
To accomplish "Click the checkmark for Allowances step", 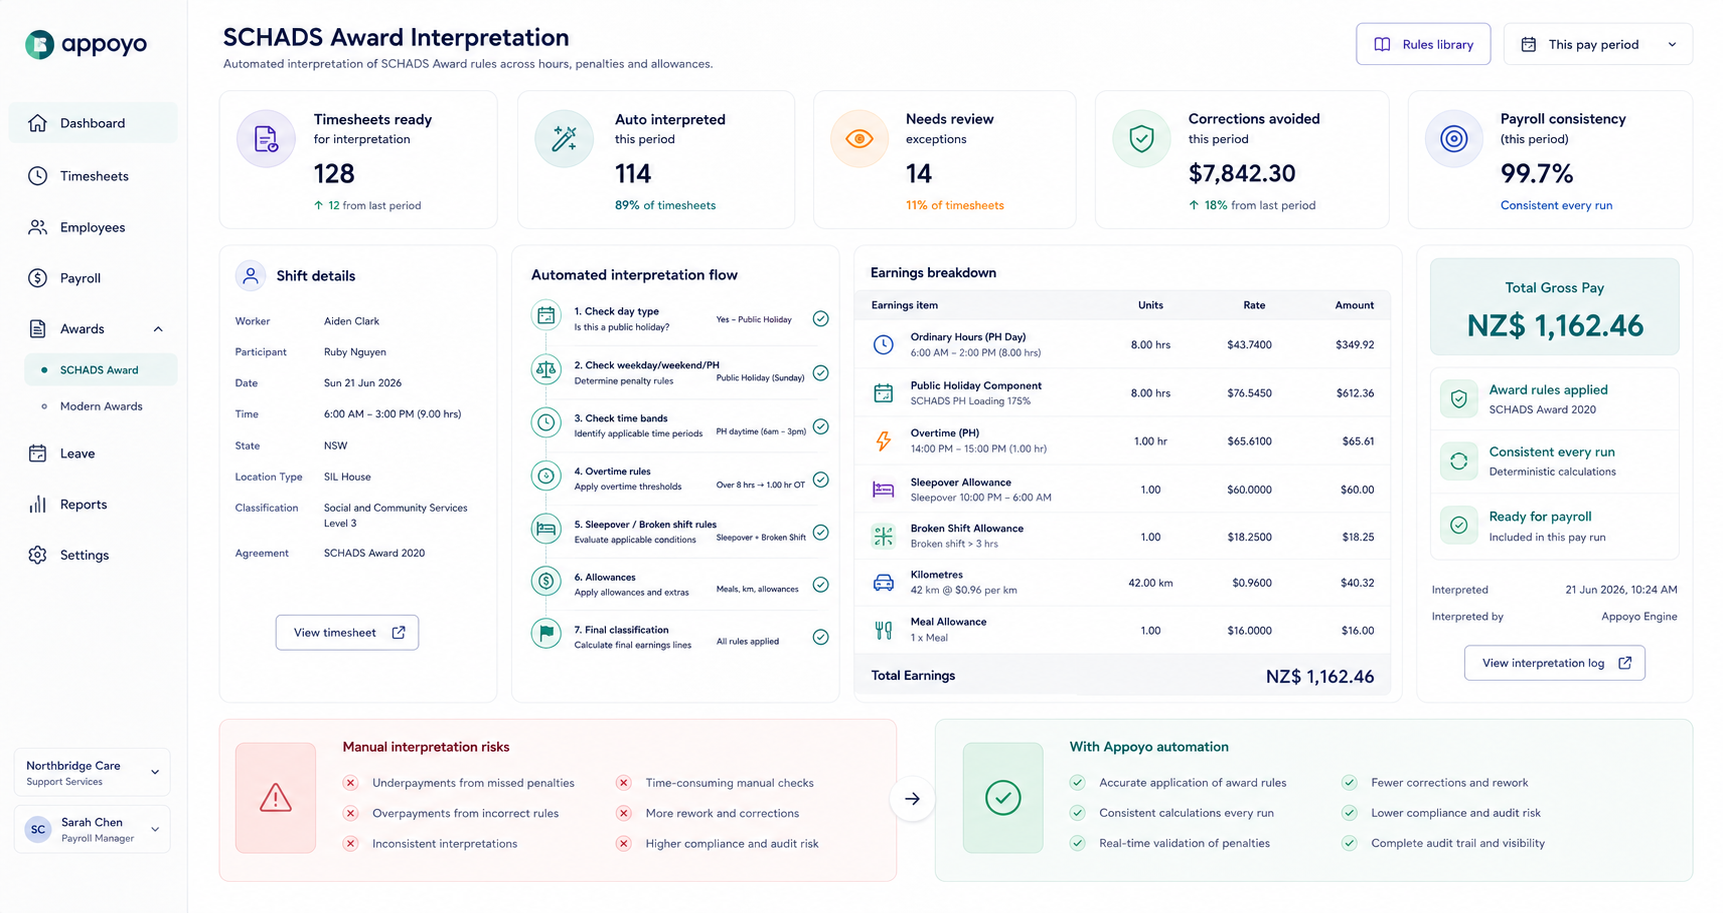I will point(821,585).
